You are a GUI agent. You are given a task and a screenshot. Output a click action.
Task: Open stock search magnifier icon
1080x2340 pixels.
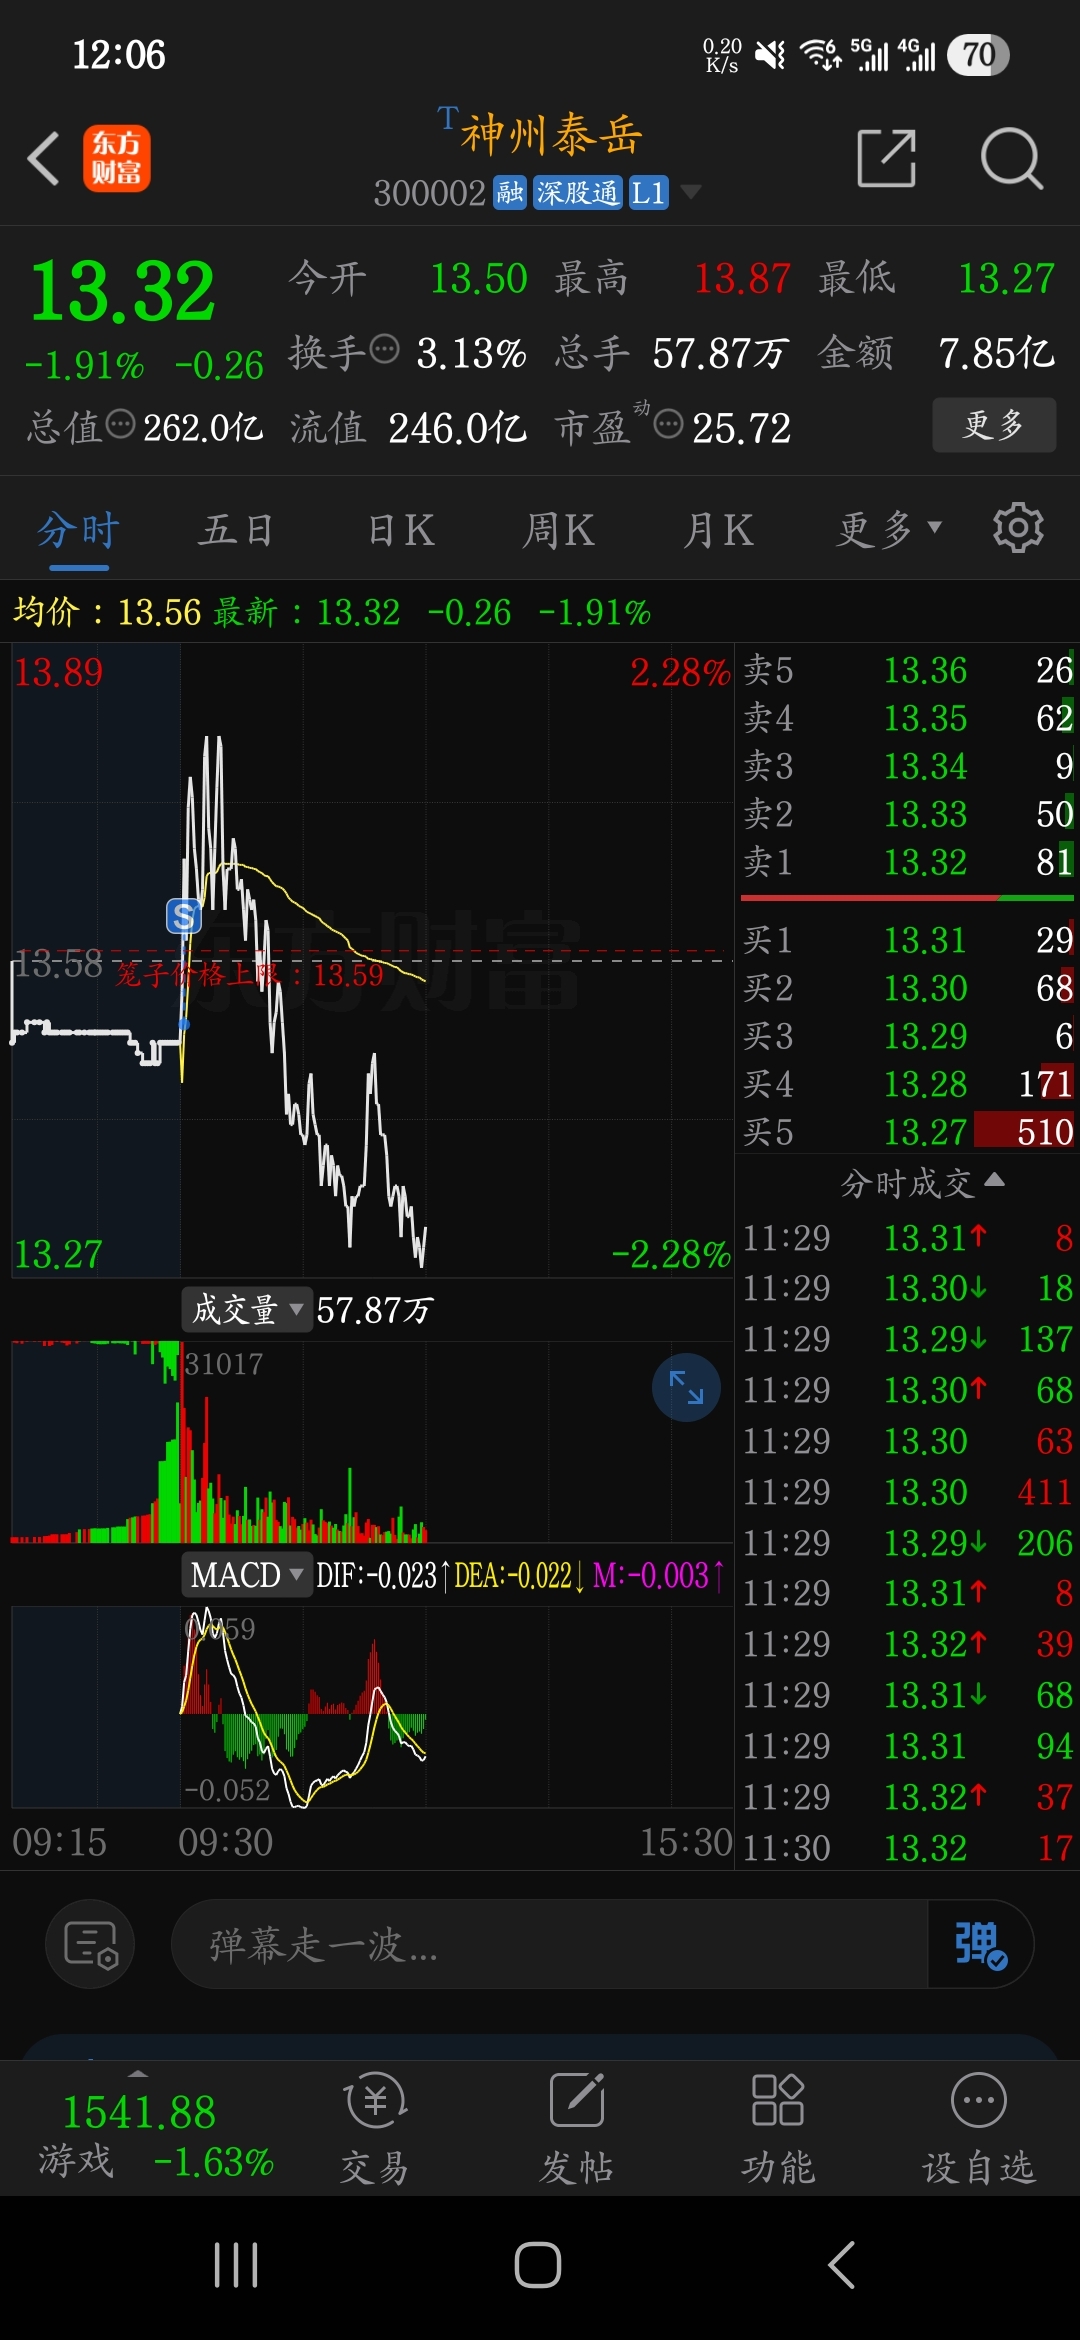tap(1011, 158)
